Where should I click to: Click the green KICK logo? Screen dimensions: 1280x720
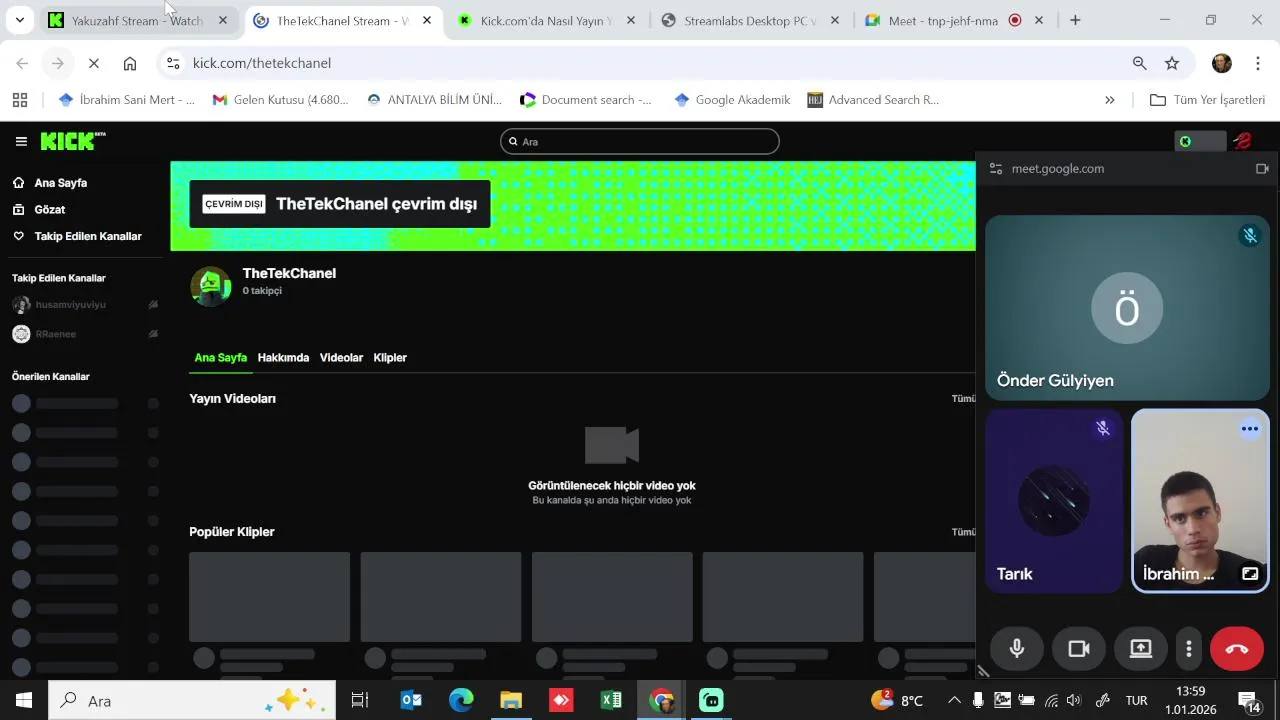pos(73,141)
